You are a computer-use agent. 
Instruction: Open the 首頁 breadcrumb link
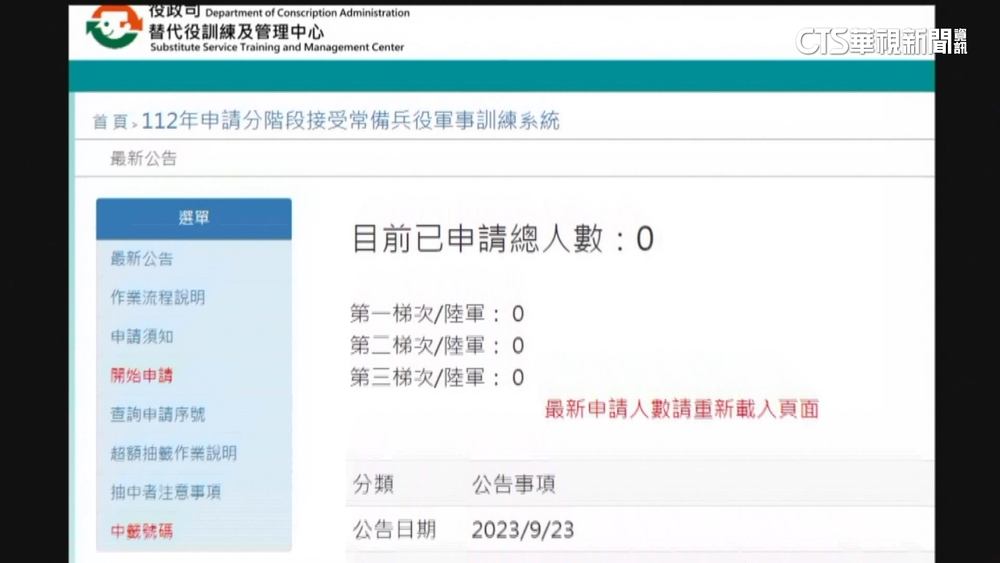click(110, 122)
